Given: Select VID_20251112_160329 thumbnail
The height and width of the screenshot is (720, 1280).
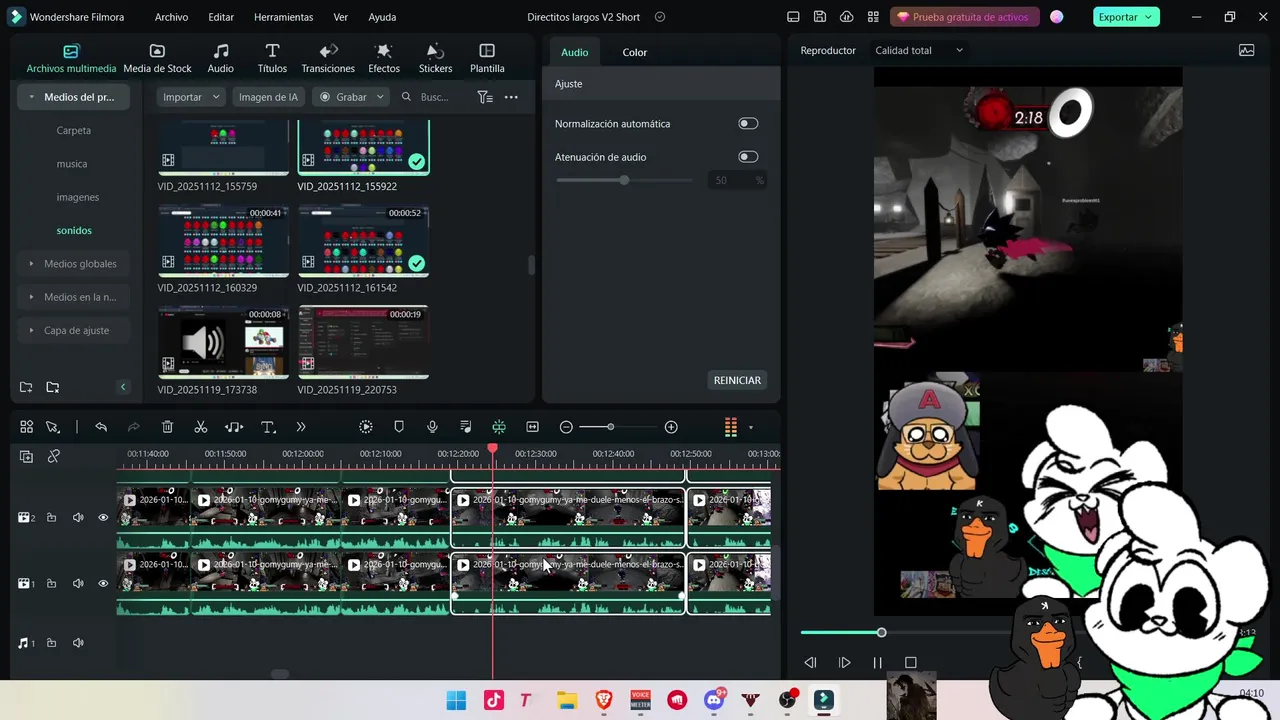Looking at the screenshot, I should pyautogui.click(x=223, y=241).
